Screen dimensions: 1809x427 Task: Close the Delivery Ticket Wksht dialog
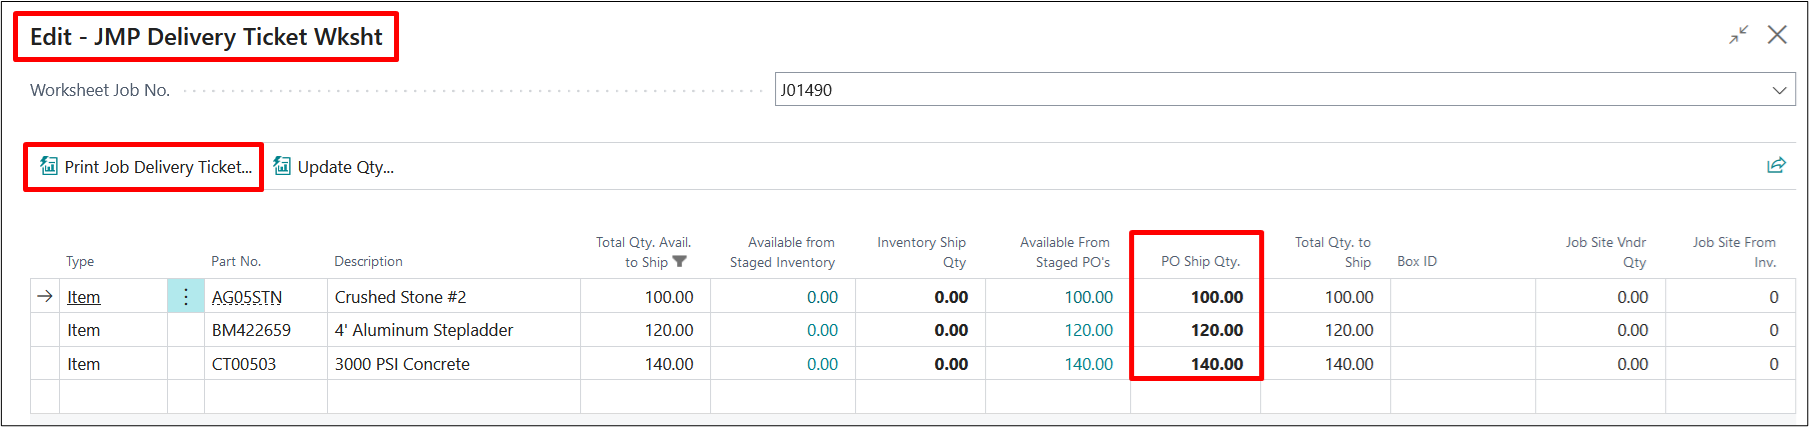(1777, 35)
